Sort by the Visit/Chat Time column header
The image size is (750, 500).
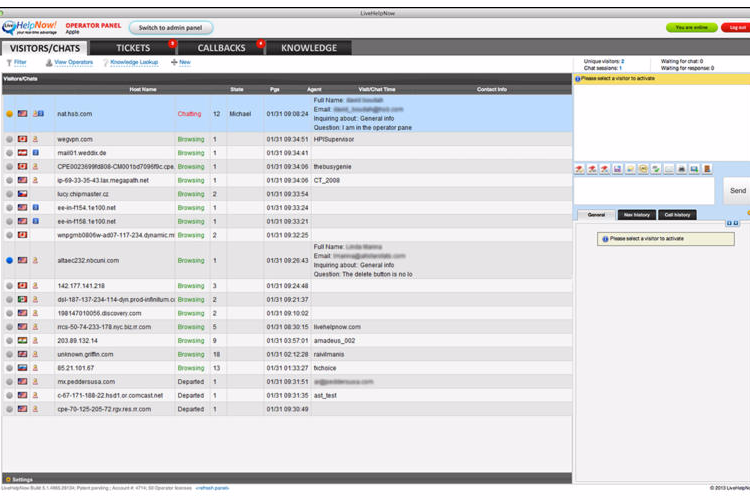pos(377,89)
